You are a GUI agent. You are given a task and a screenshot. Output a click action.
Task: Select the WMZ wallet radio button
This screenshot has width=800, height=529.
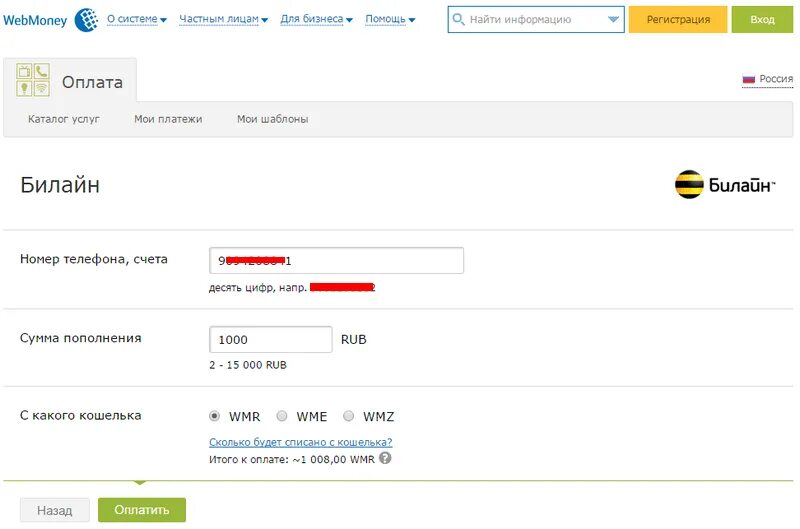pos(348,416)
